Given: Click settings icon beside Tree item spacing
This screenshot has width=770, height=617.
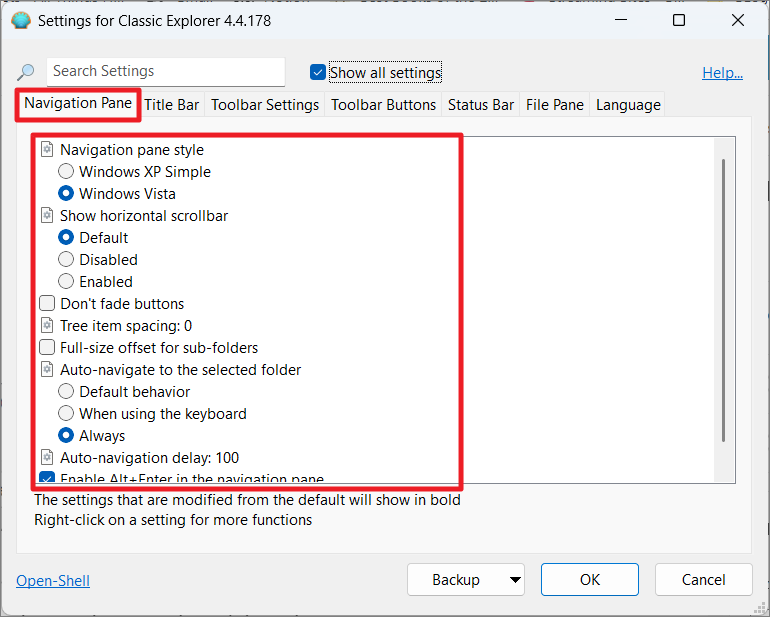Looking at the screenshot, I should pos(47,325).
